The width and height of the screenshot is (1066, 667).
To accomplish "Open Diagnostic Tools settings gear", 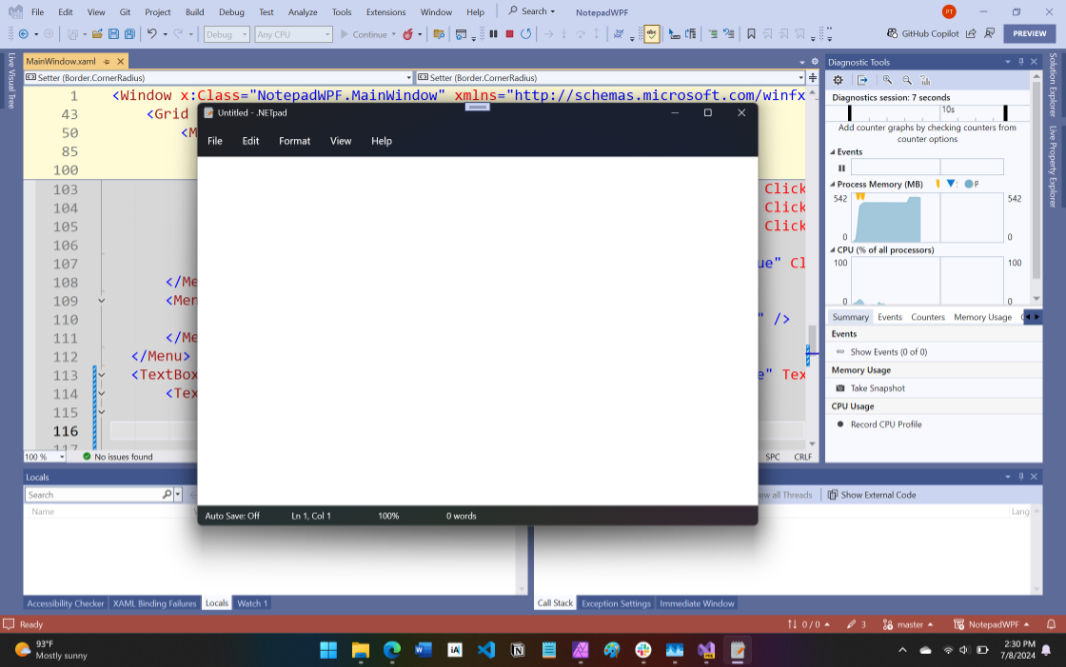I will 838,80.
